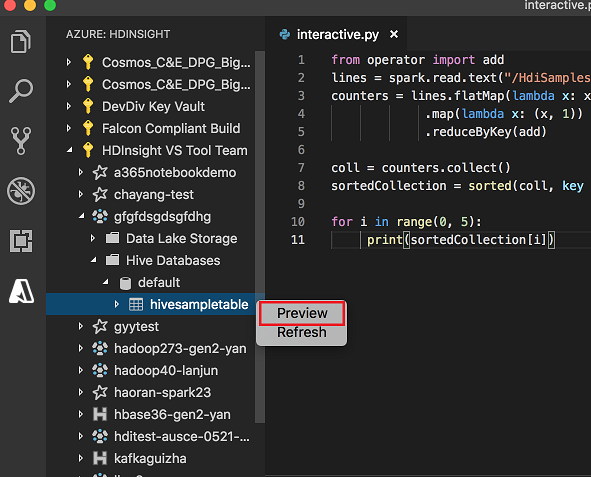Screen dimensions: 591x477
Task: Select hbase36-gen2-yan cluster label
Action: pyautogui.click(x=172, y=414)
